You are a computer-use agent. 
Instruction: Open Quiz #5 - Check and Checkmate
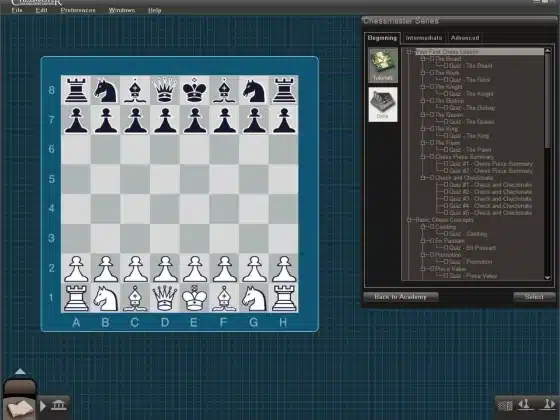[x=491, y=213]
